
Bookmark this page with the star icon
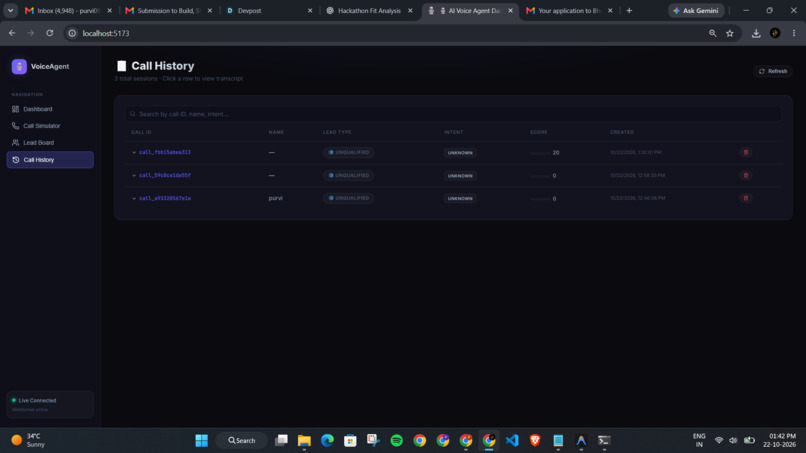point(730,33)
